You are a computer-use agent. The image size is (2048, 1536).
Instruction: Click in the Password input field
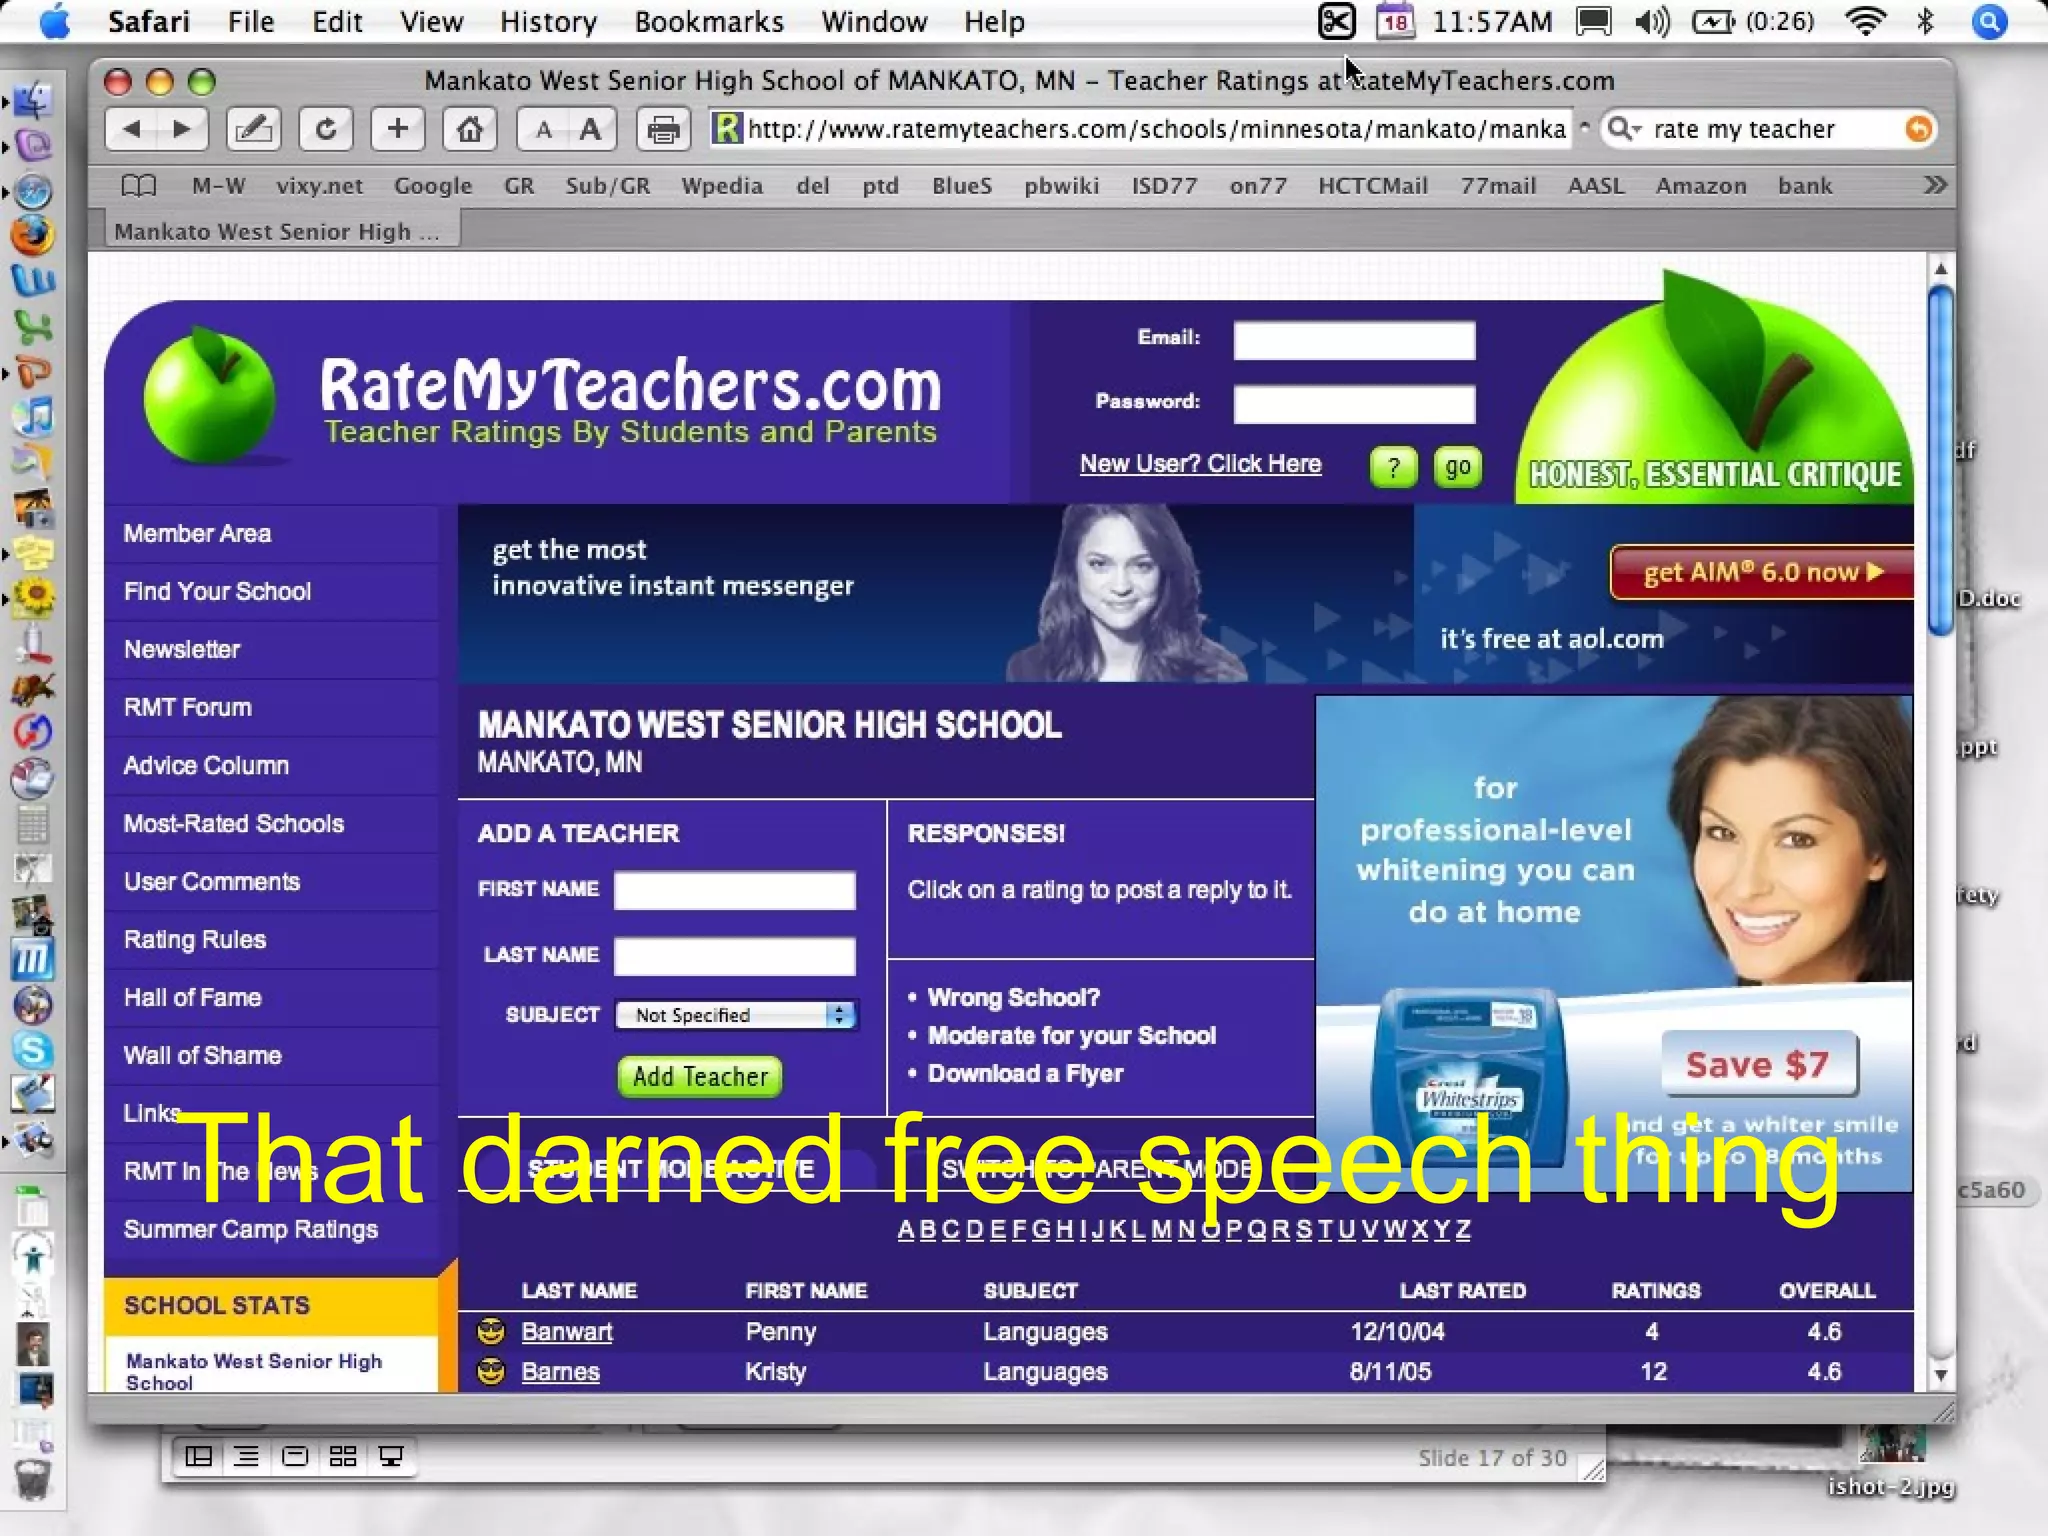click(x=1354, y=404)
